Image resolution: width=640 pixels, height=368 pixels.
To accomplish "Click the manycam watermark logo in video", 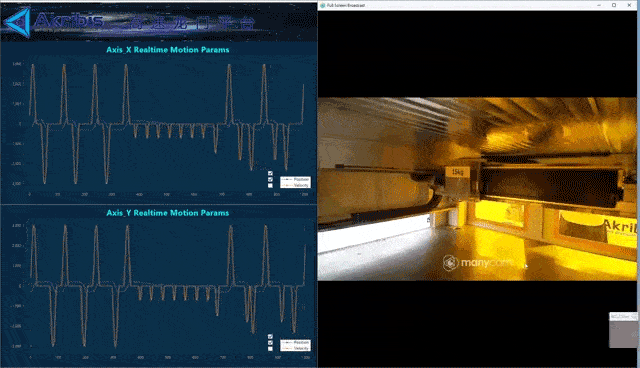I will coord(478,262).
